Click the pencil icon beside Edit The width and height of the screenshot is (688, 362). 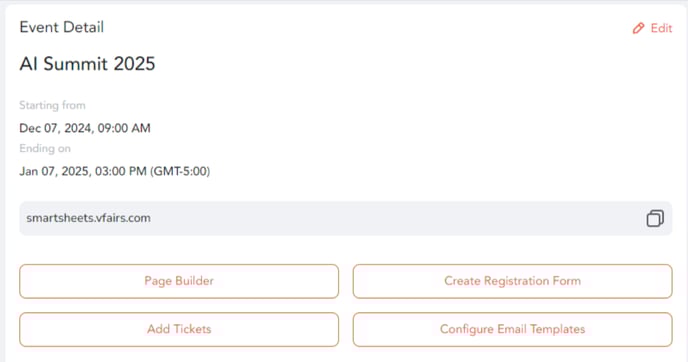tap(638, 29)
